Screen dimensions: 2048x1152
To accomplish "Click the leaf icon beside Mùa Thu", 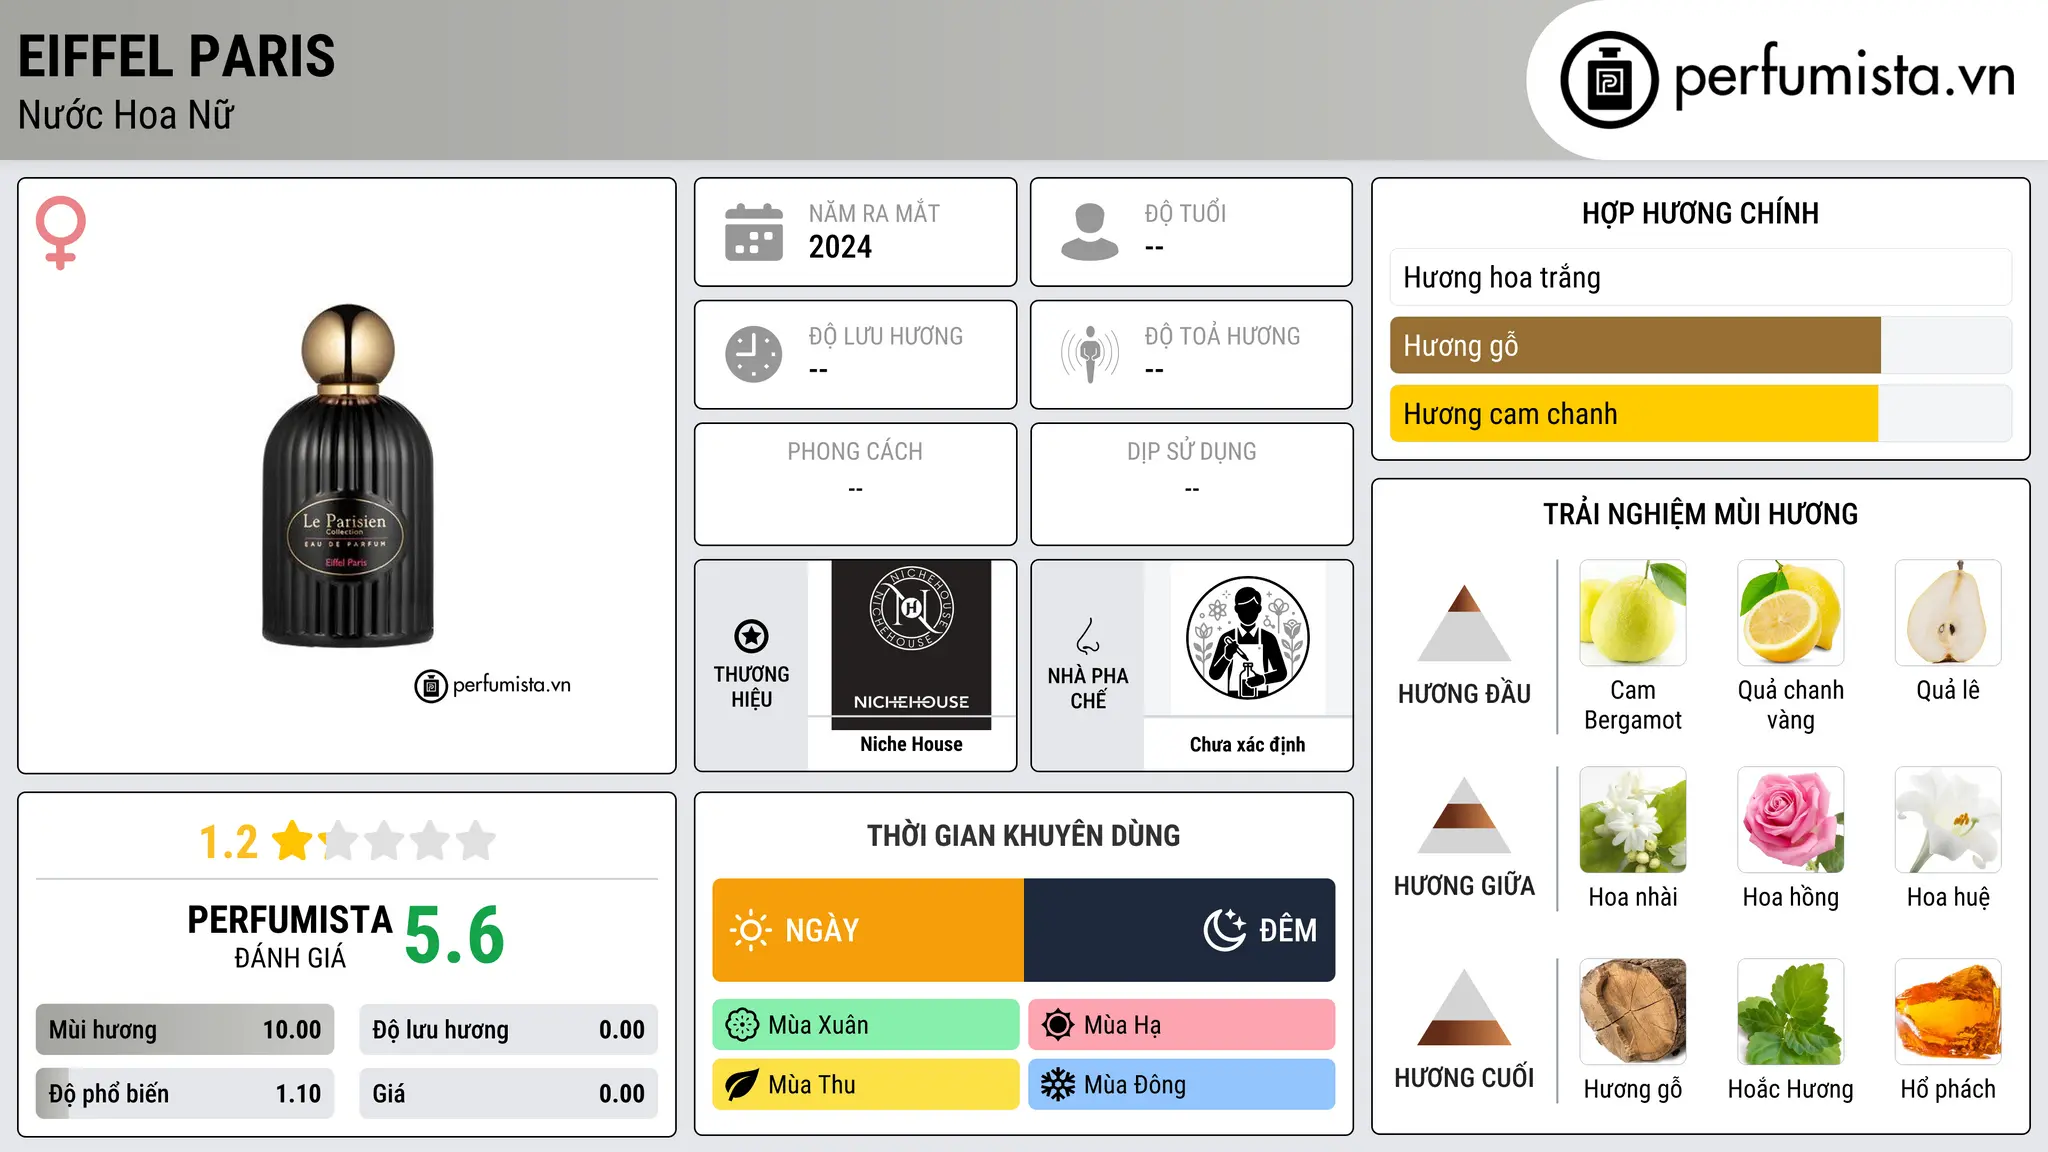I will click(742, 1085).
